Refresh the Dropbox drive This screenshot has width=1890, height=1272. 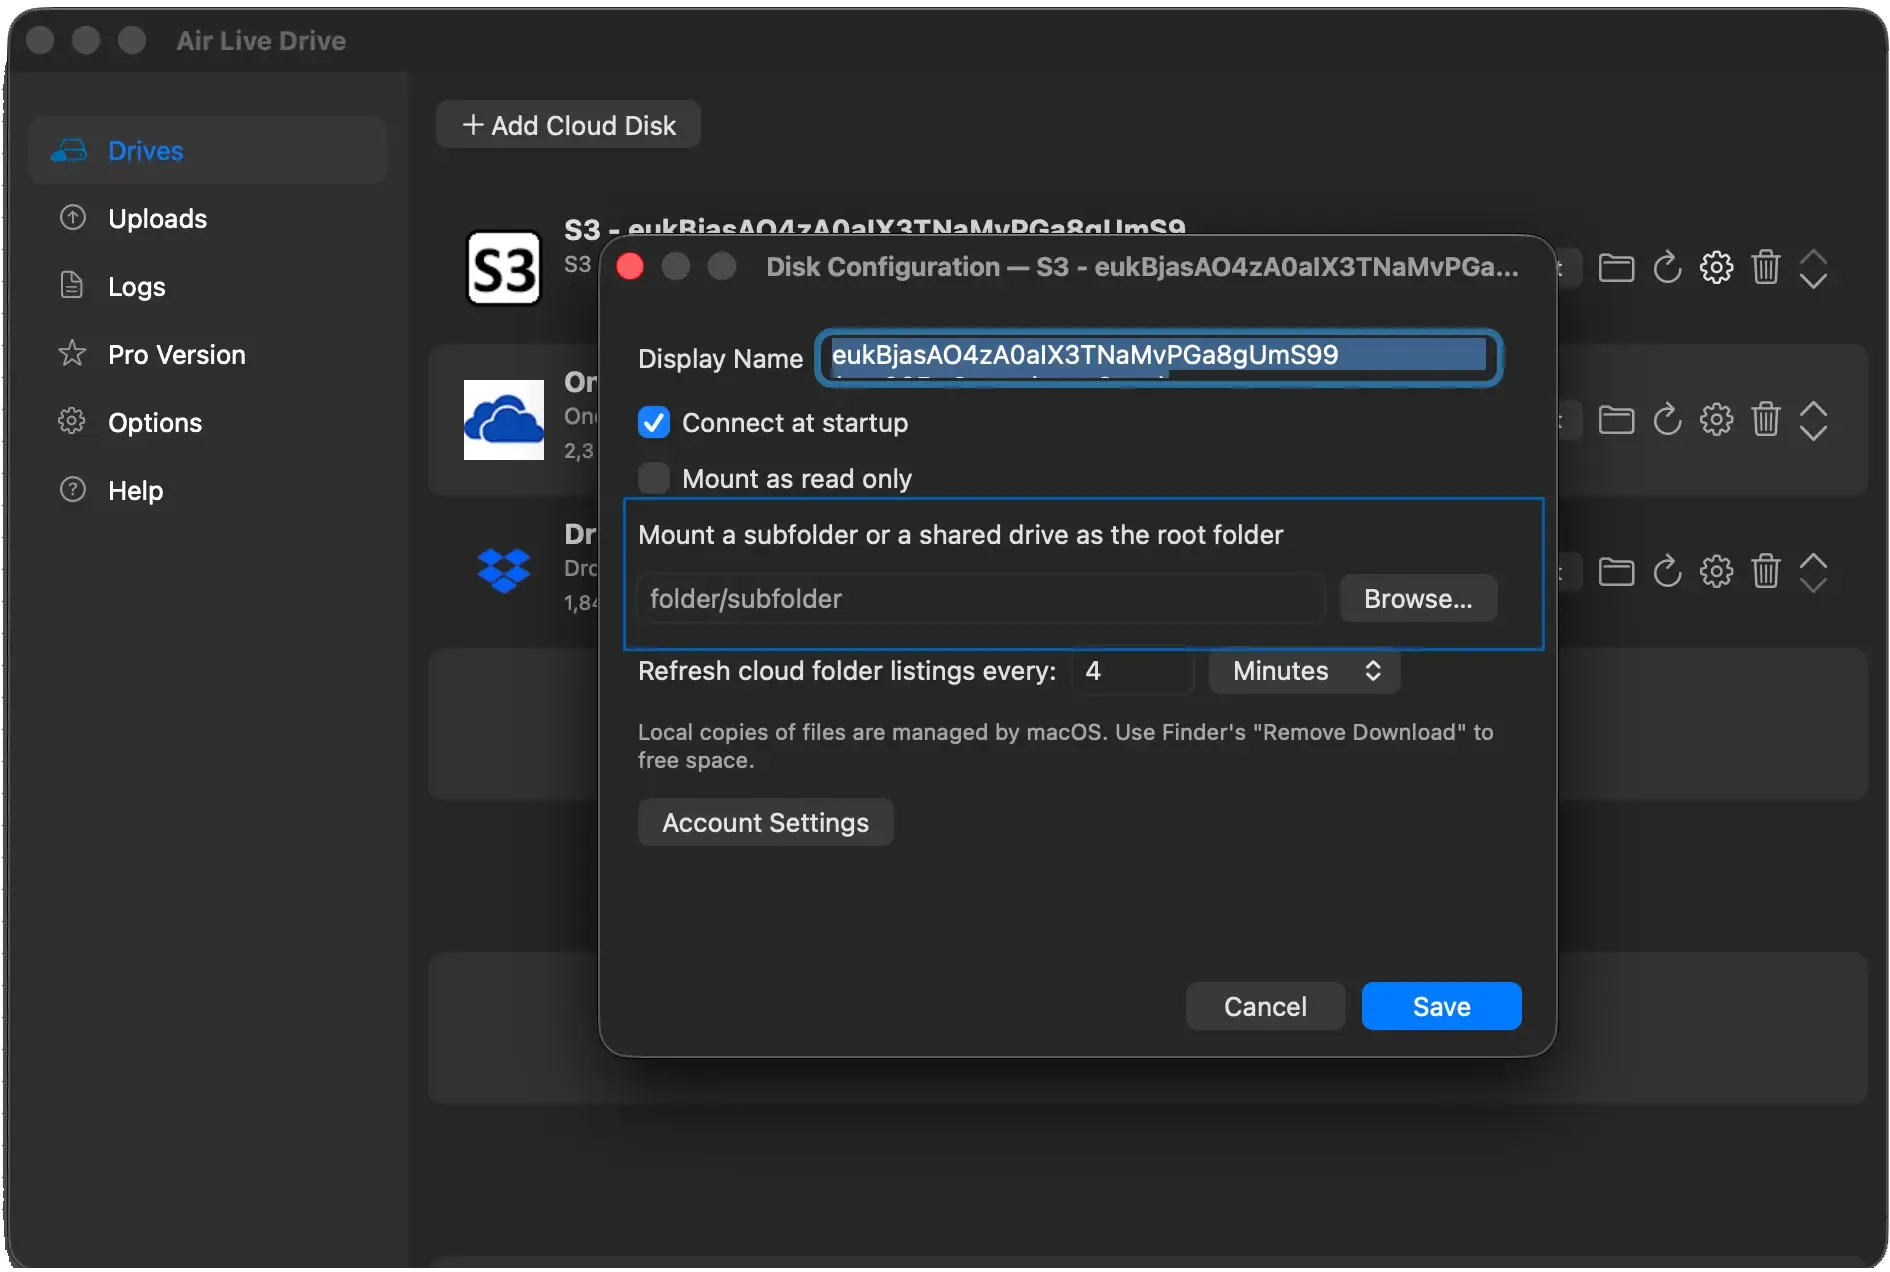click(x=1667, y=571)
